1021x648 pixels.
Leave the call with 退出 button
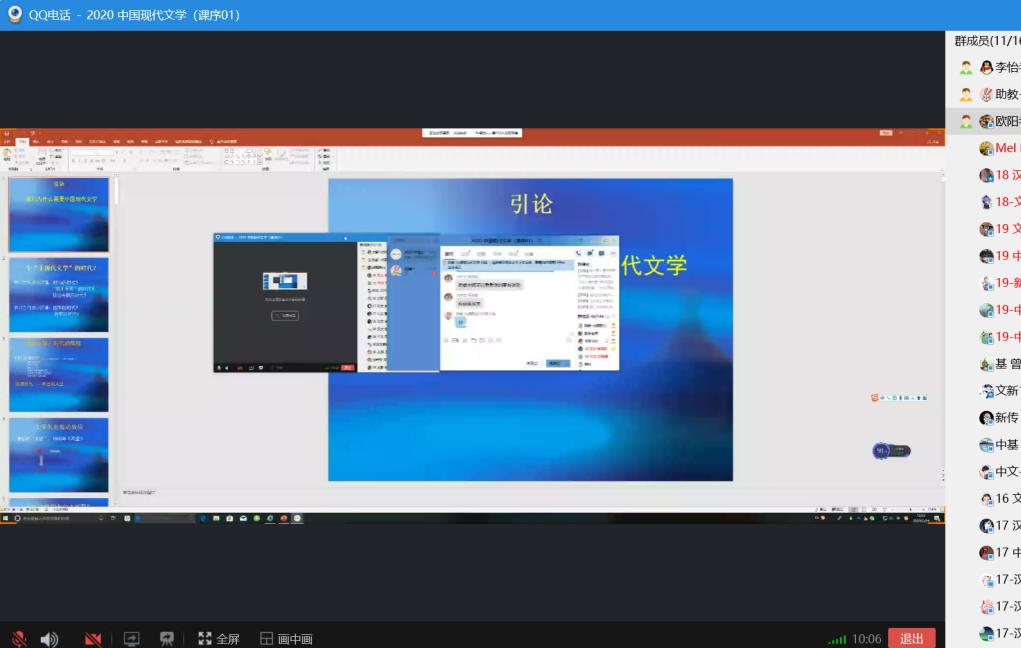click(x=911, y=638)
